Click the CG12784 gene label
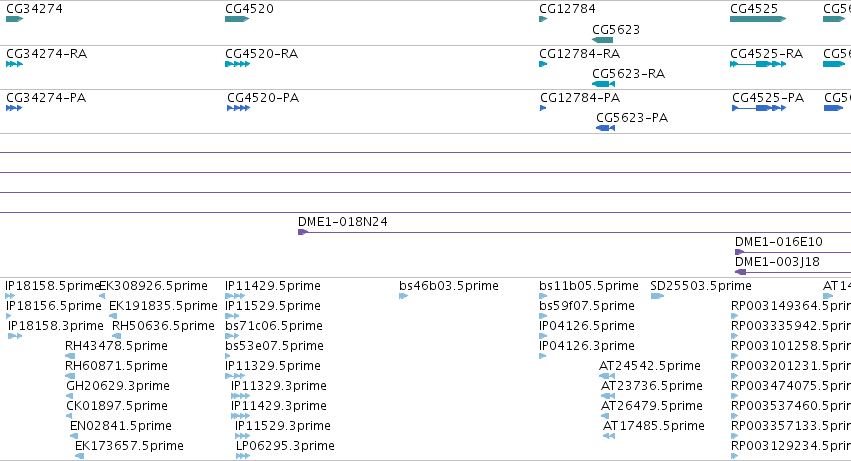 [567, 9]
